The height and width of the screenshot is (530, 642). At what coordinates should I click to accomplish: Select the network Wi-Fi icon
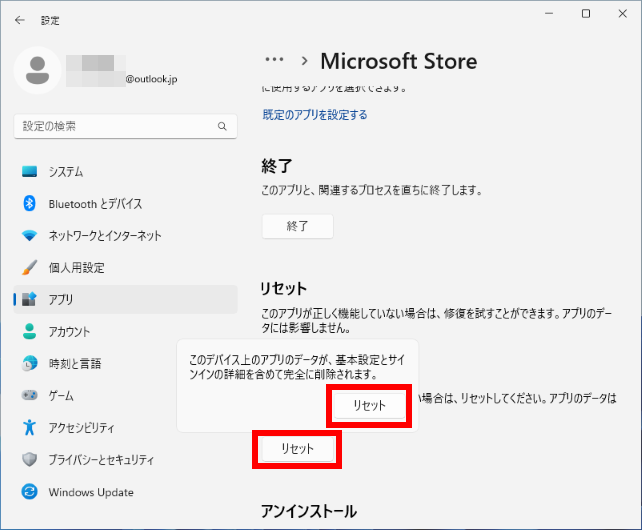[x=29, y=236]
